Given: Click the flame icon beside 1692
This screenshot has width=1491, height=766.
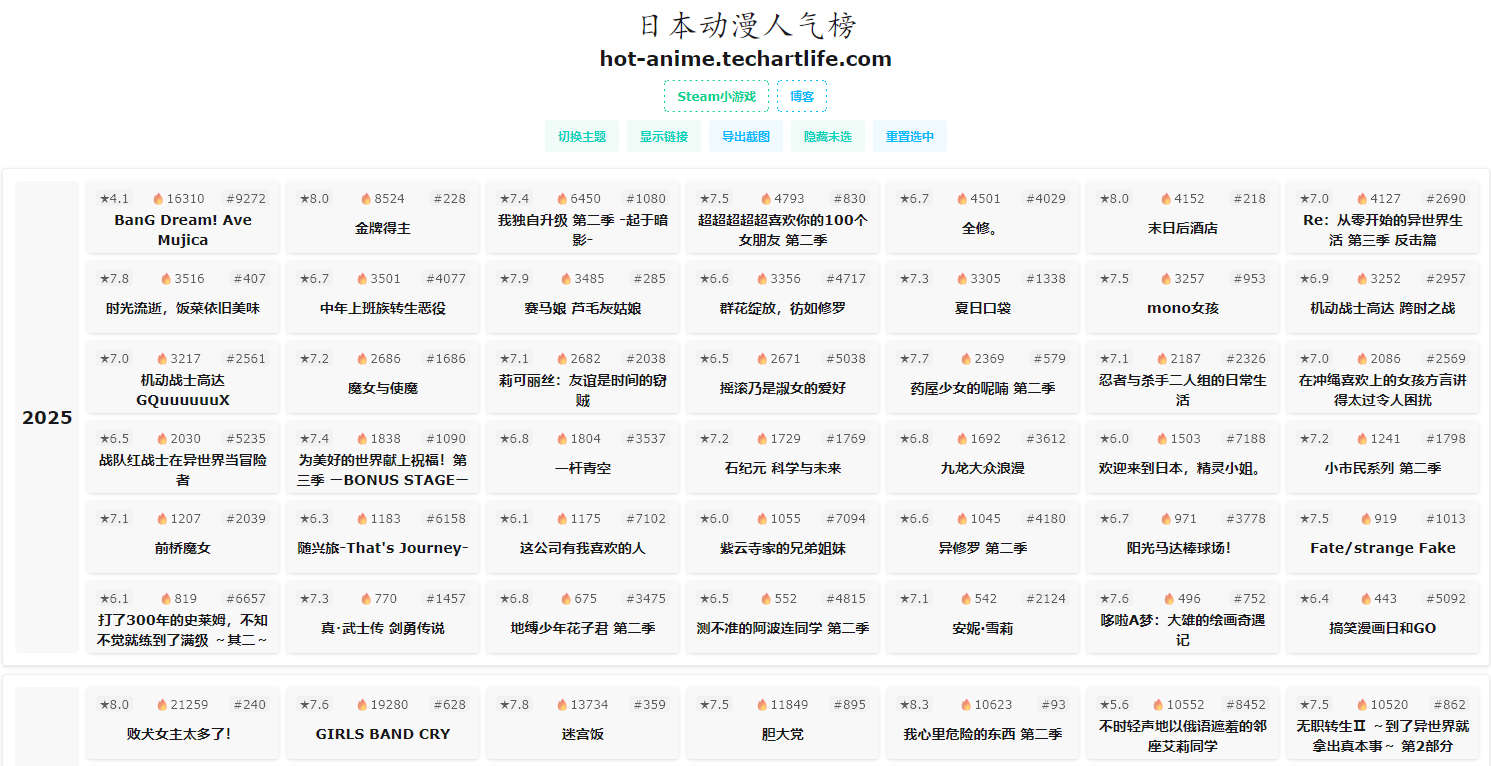Looking at the screenshot, I should click(x=962, y=439).
